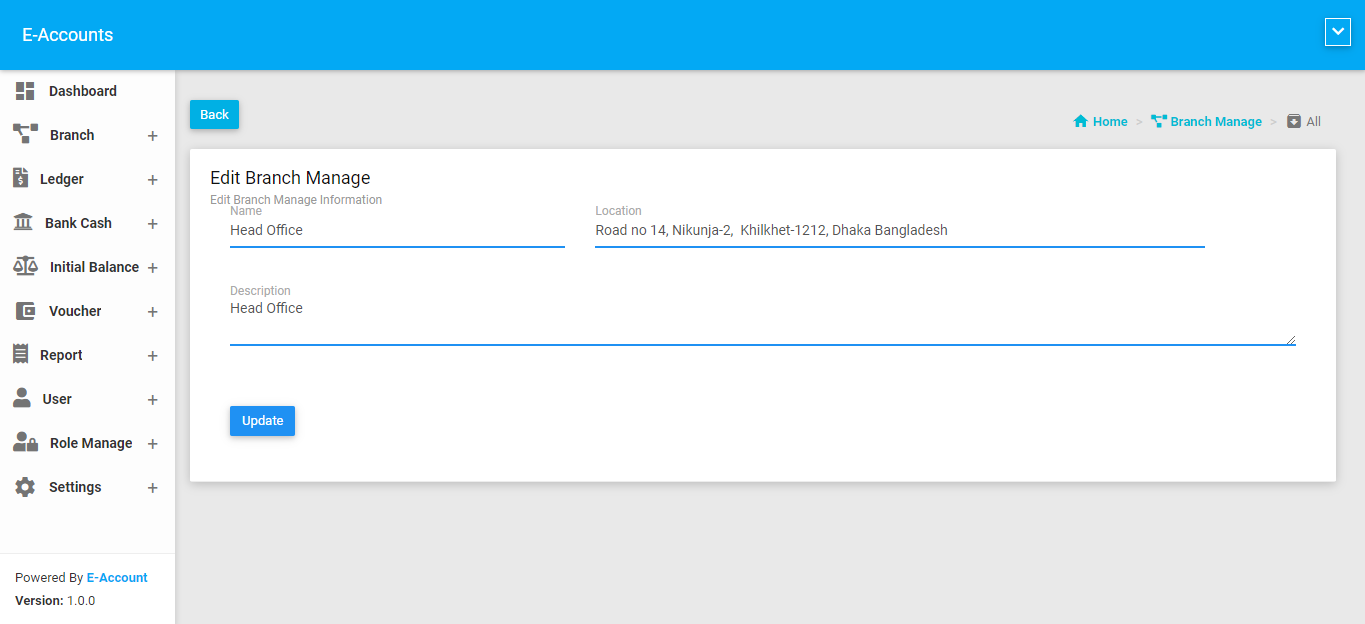Click into the Location input field
The height and width of the screenshot is (624, 1365).
tap(899, 231)
